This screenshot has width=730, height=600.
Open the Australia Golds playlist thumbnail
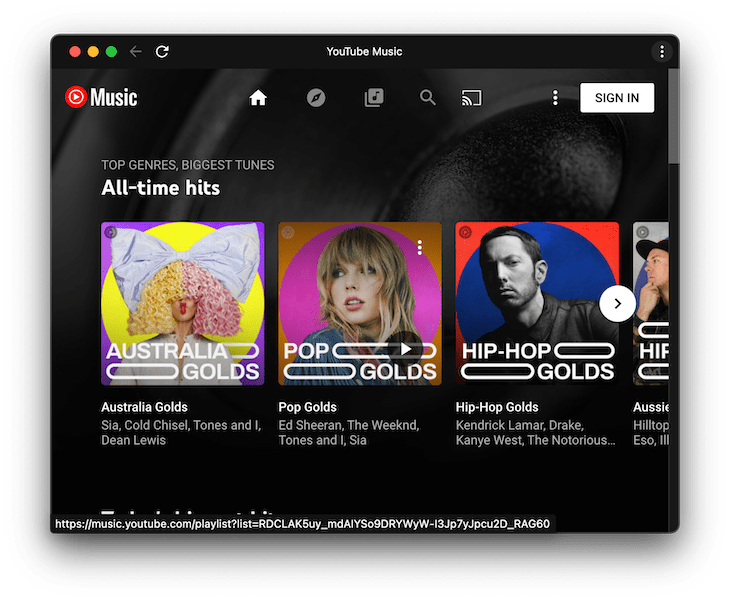[x=182, y=303]
